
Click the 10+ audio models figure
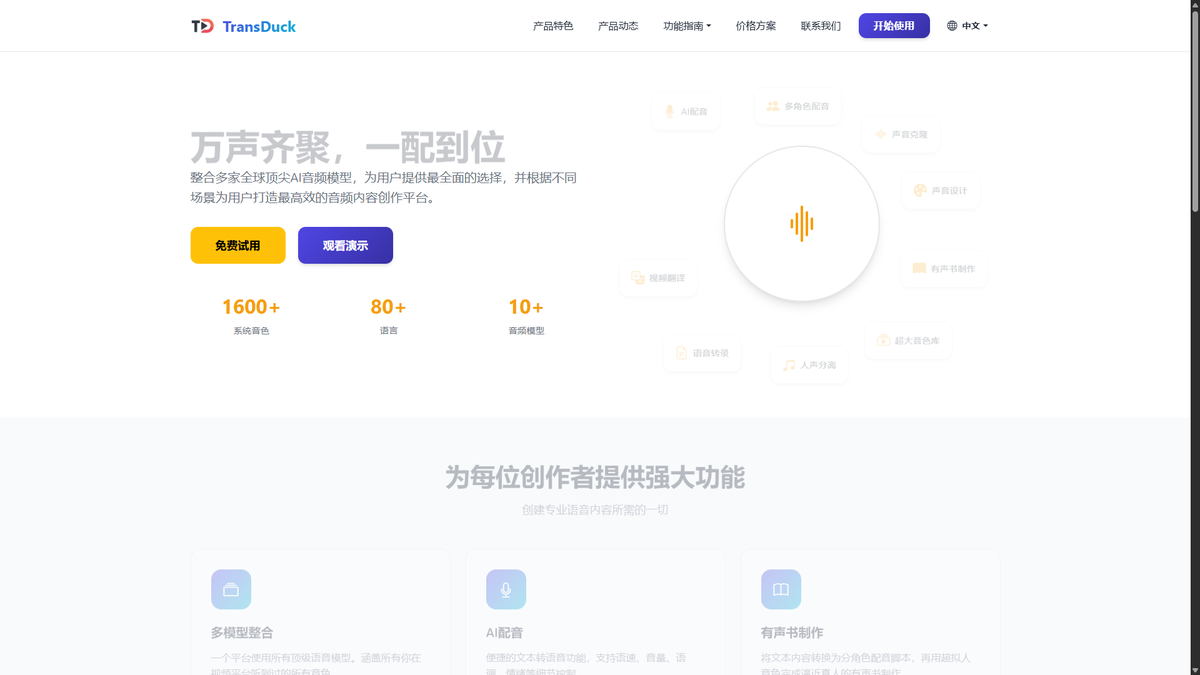526,307
